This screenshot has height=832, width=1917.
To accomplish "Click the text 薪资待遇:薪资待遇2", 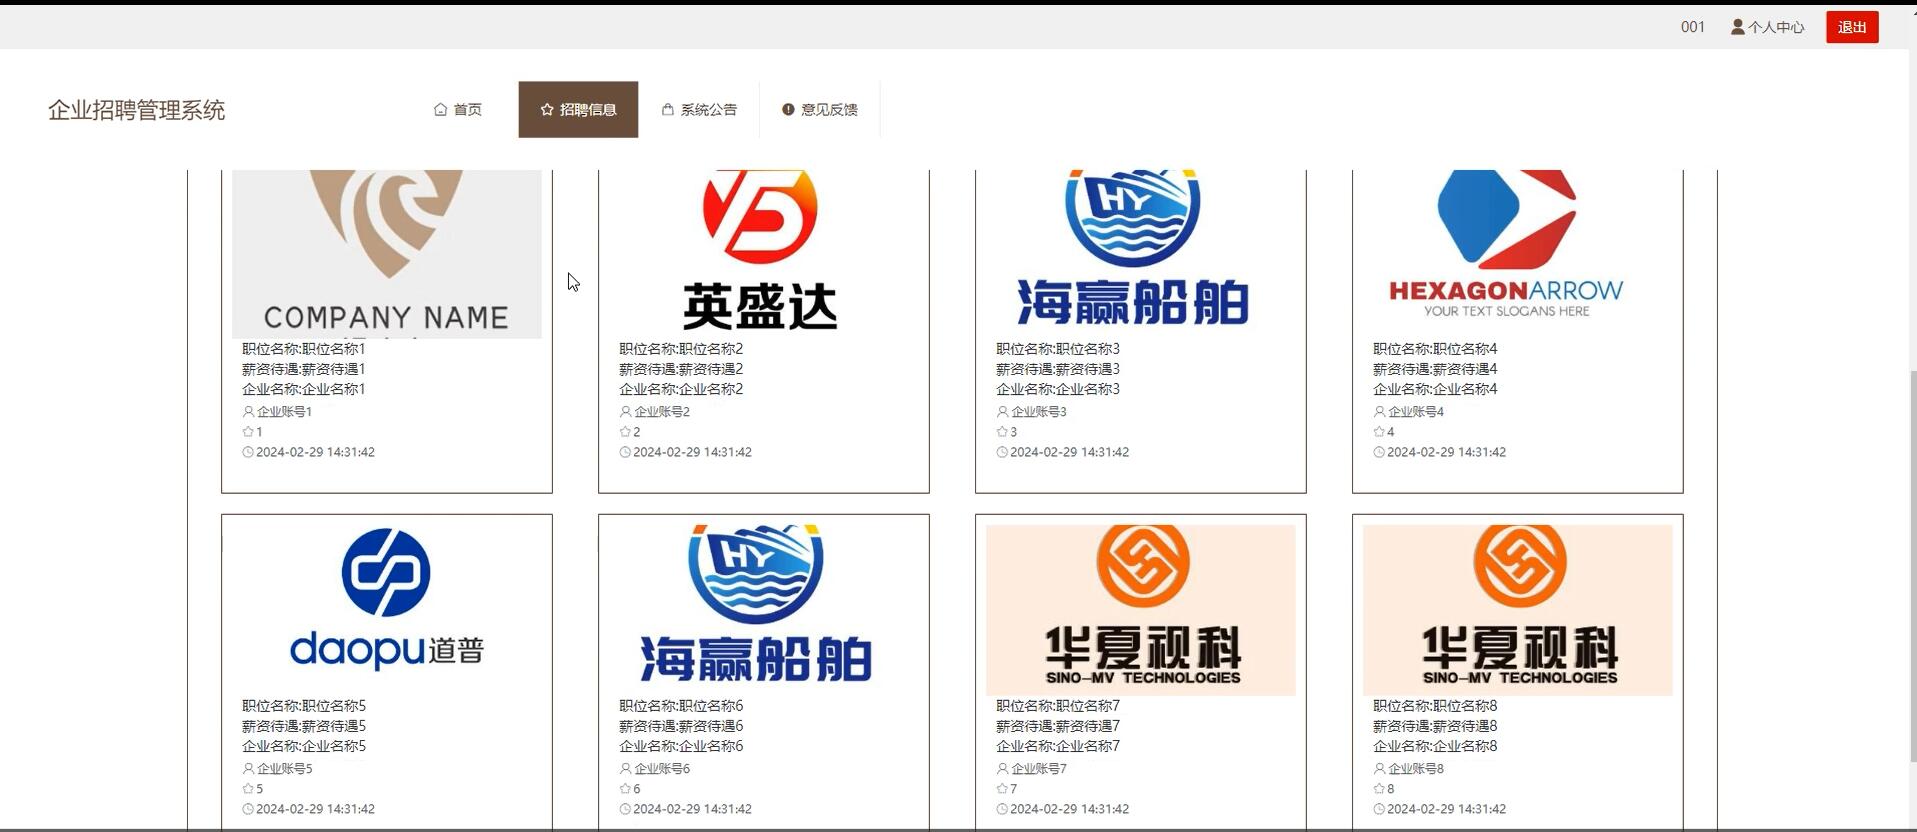I will [x=681, y=369].
